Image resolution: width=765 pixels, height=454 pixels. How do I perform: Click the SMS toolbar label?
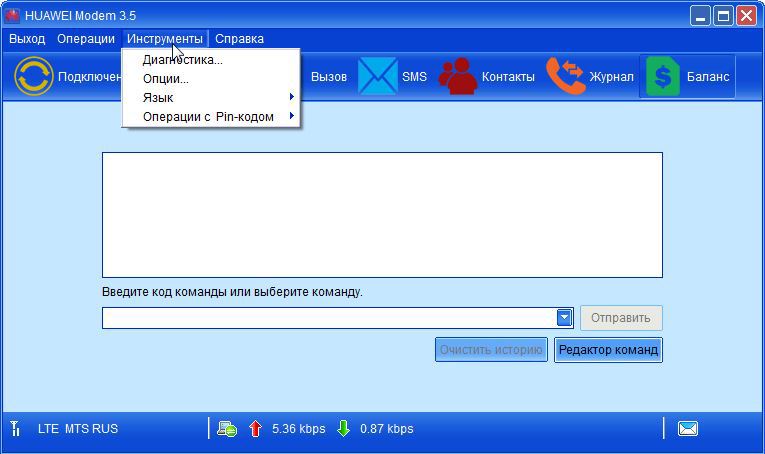click(414, 77)
